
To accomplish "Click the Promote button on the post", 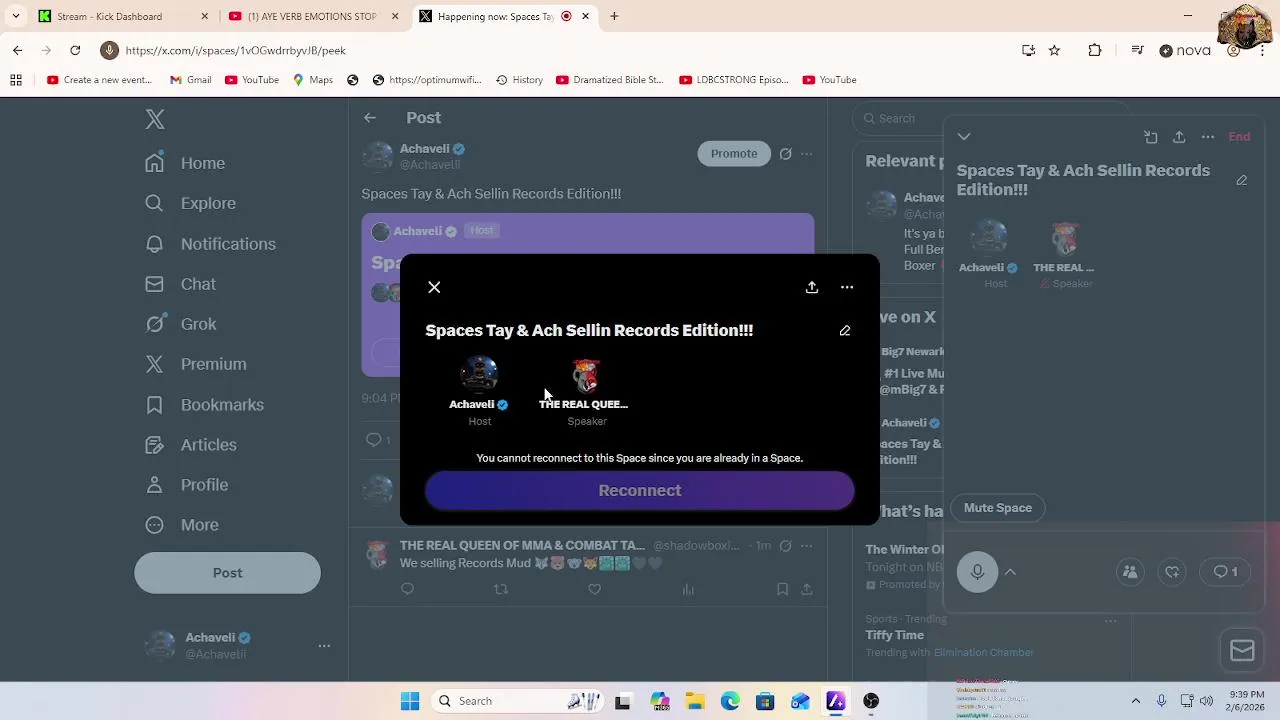I will click(734, 154).
